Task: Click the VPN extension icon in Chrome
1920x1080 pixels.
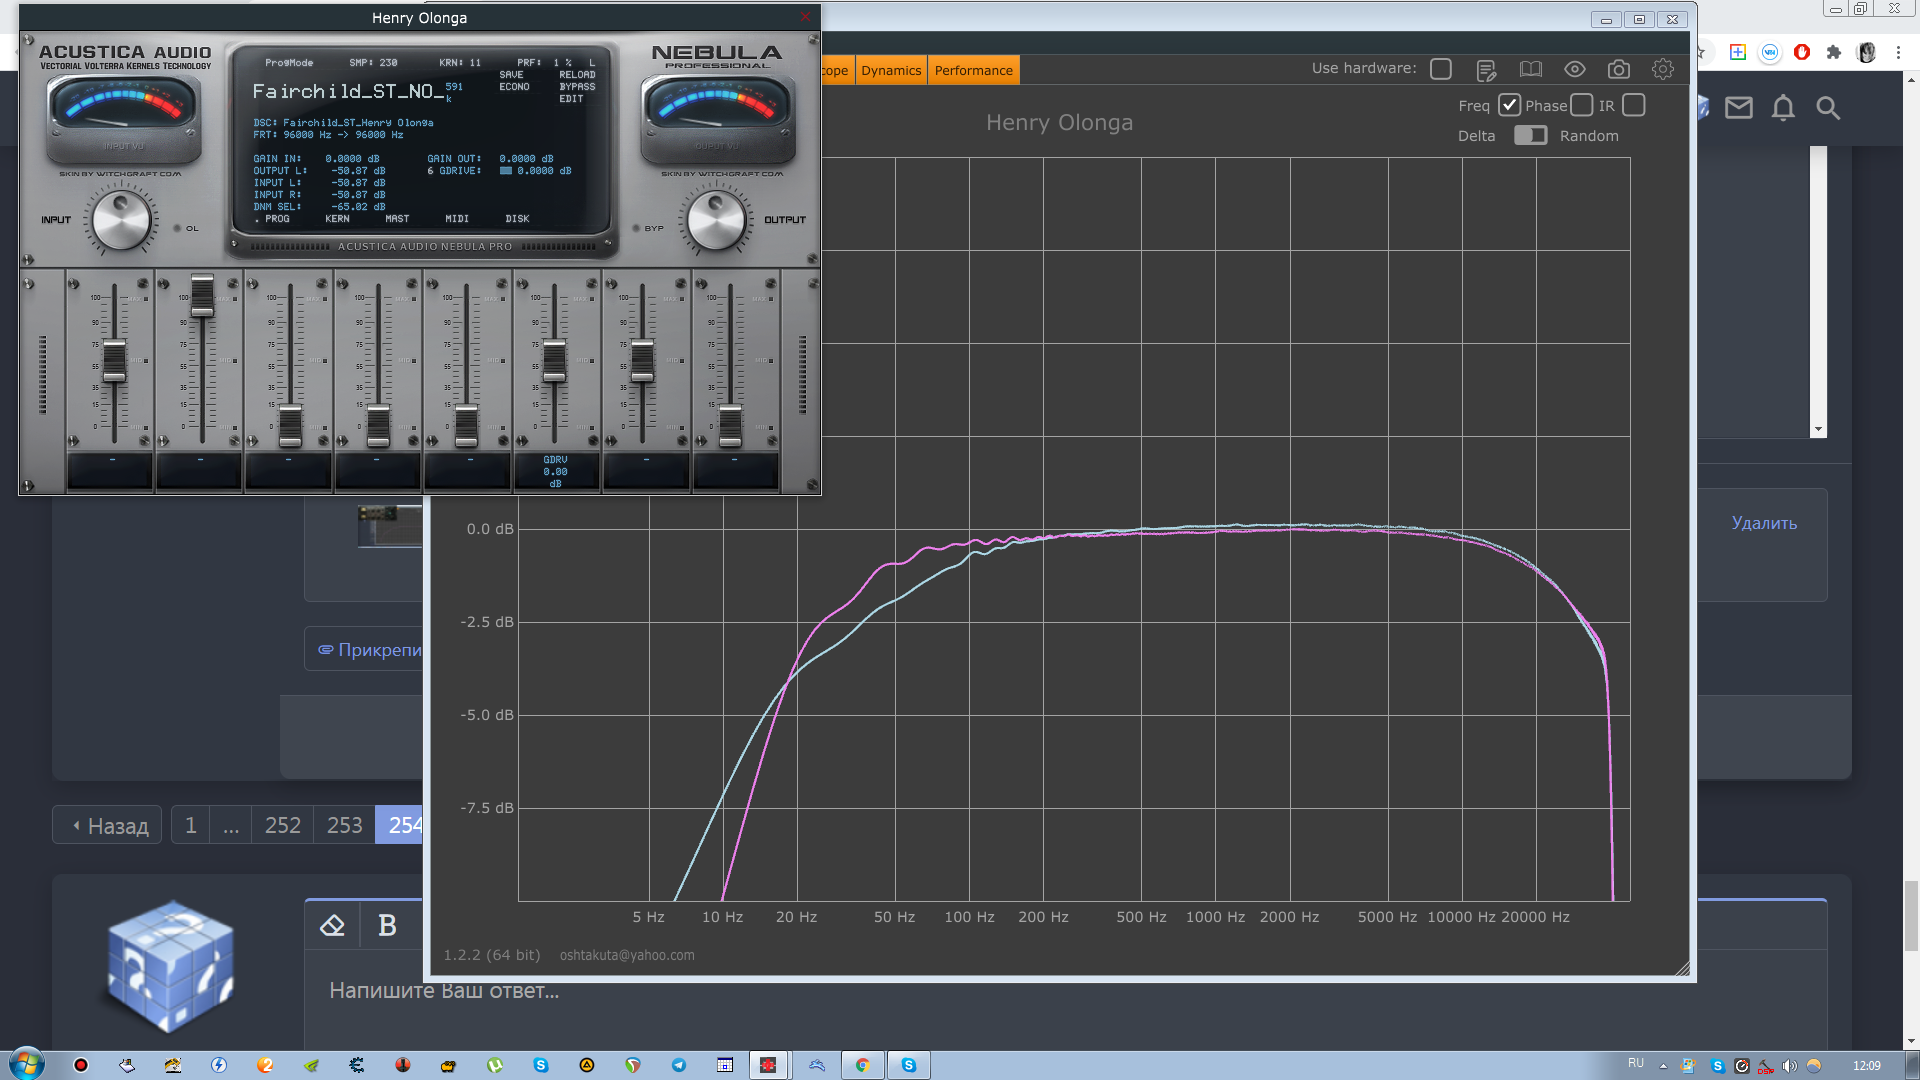Action: (1770, 52)
